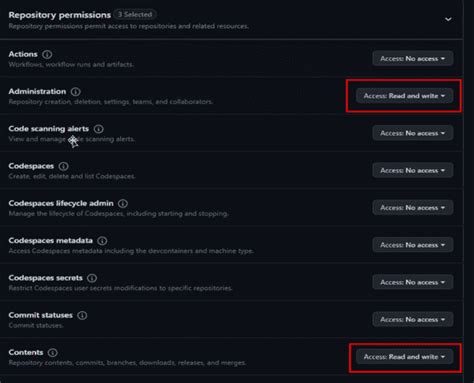Viewport: 474px width, 383px height.
Task: Change the Codespaces access level dropdown
Action: point(413,171)
